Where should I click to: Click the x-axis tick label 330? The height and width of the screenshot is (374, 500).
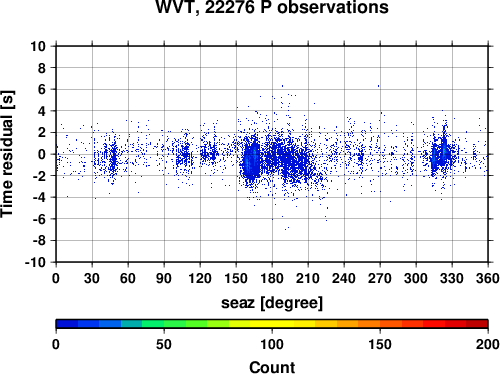click(x=452, y=278)
